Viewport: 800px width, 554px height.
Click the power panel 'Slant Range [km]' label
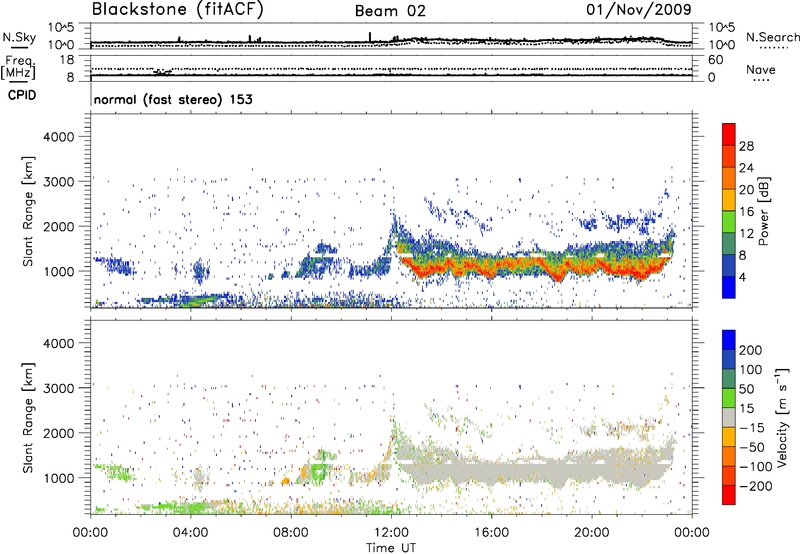28,211
